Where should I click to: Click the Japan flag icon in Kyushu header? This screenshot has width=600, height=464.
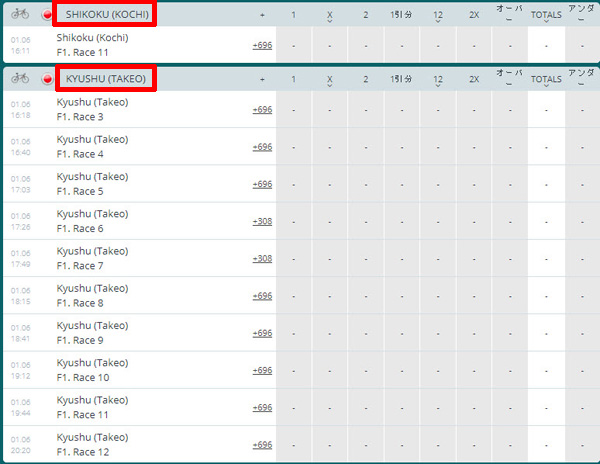47,79
